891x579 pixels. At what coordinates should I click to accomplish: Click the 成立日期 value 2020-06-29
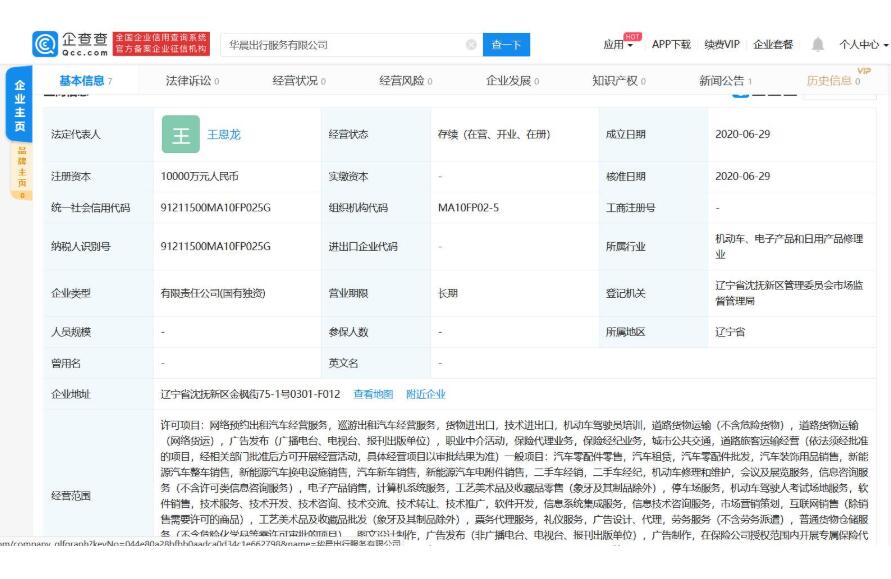(743, 135)
